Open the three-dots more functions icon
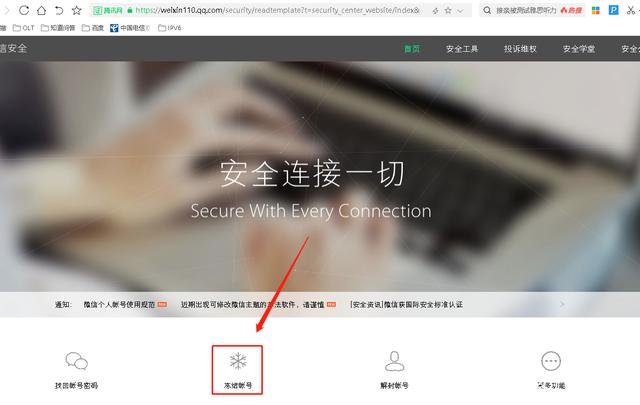Viewport: 640px width, 405px height. pos(551,361)
